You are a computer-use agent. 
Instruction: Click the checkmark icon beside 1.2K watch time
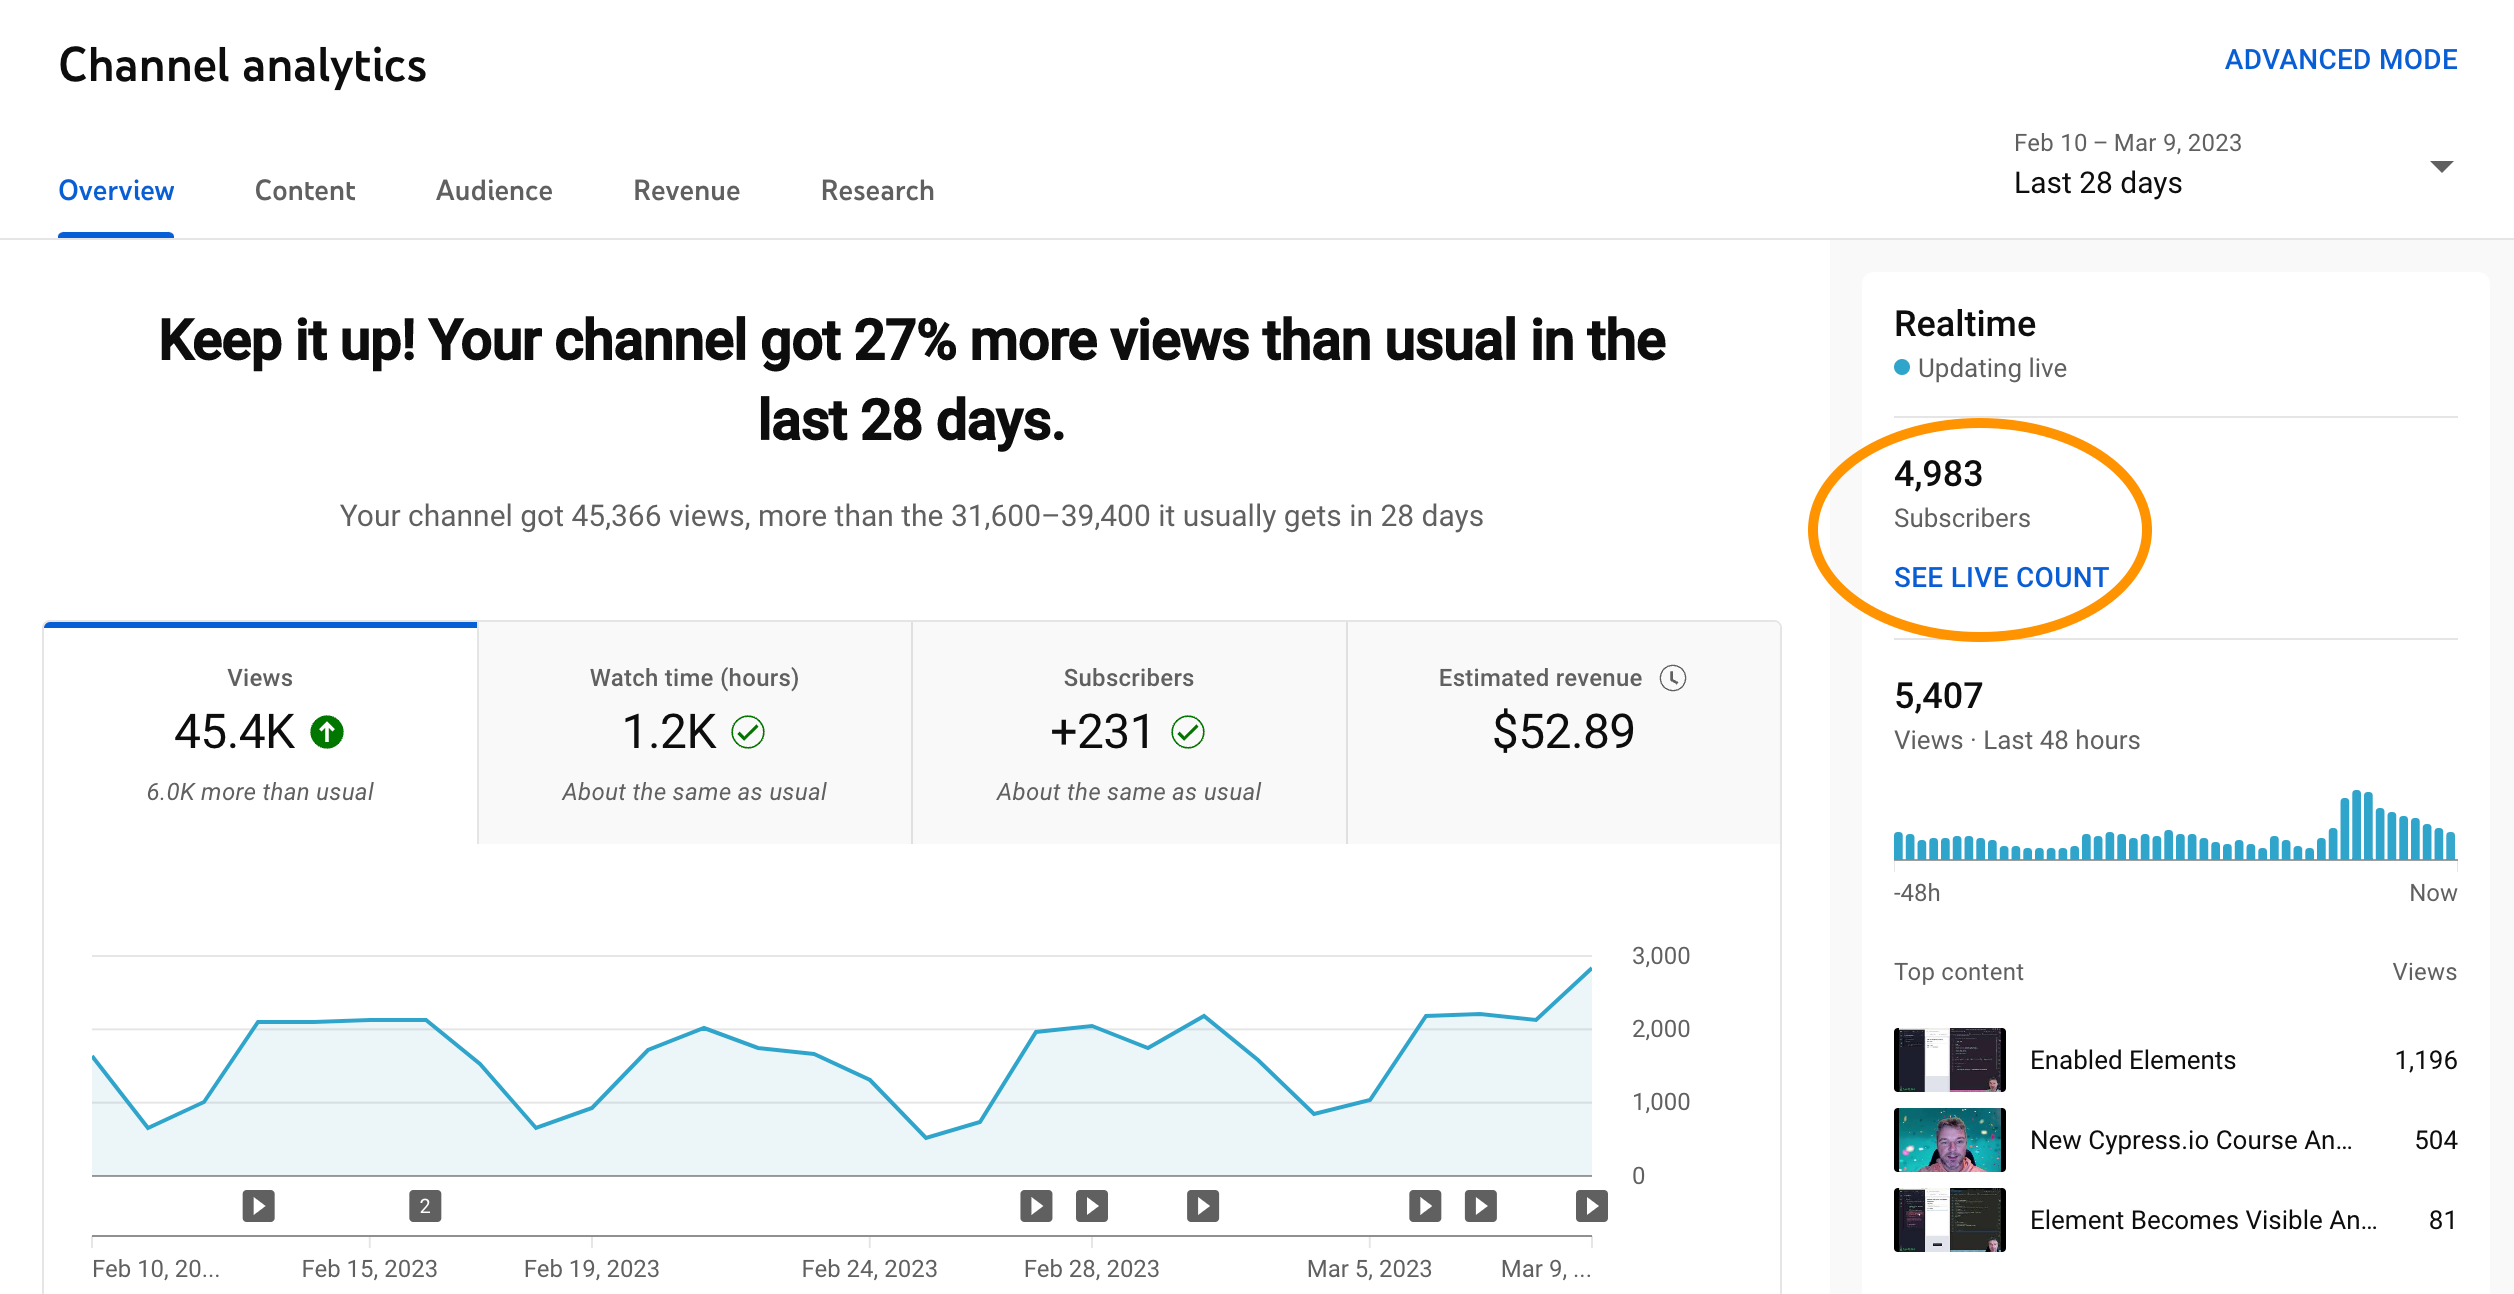point(748,732)
